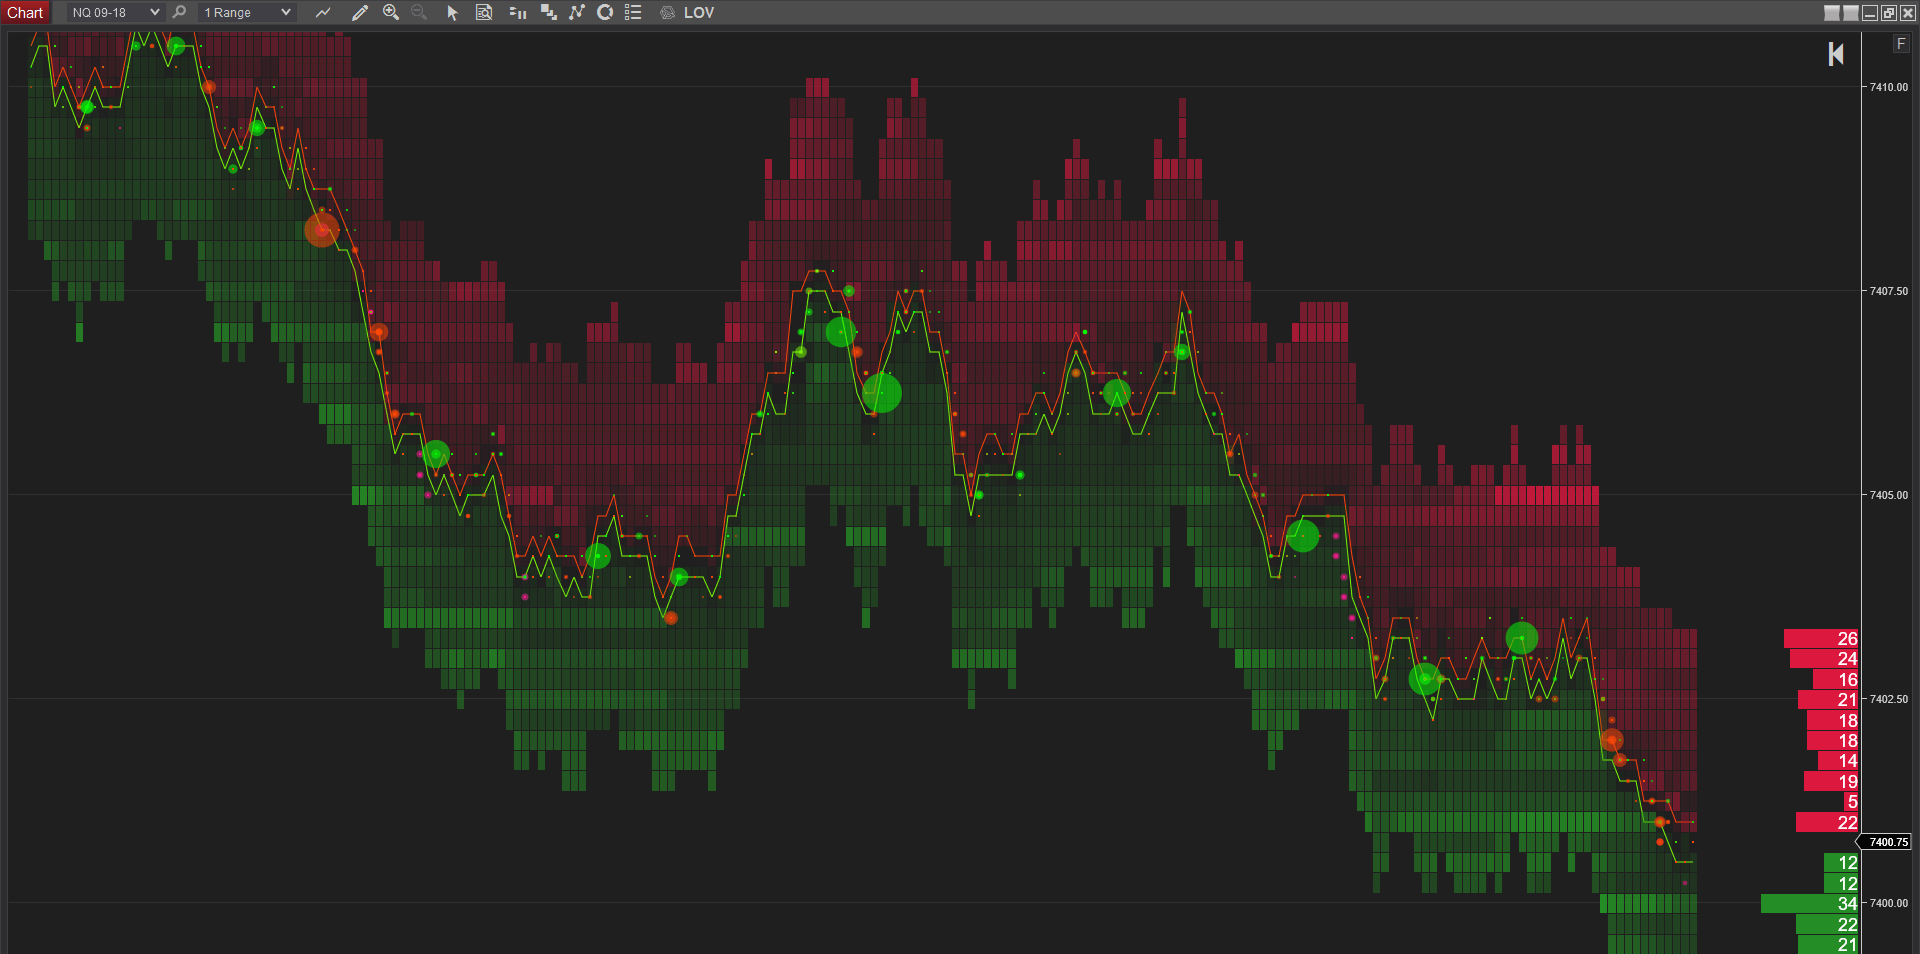Screen dimensions: 1920x954
Task: Select the drawing tools pencil icon
Action: 360,12
